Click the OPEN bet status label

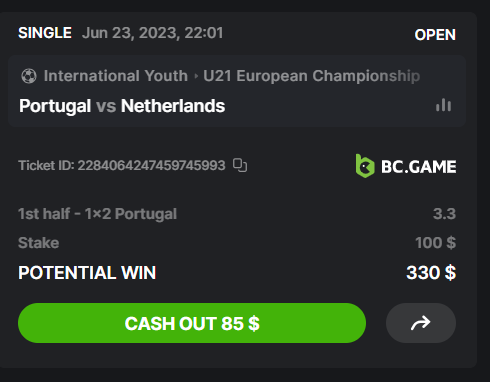pos(435,35)
